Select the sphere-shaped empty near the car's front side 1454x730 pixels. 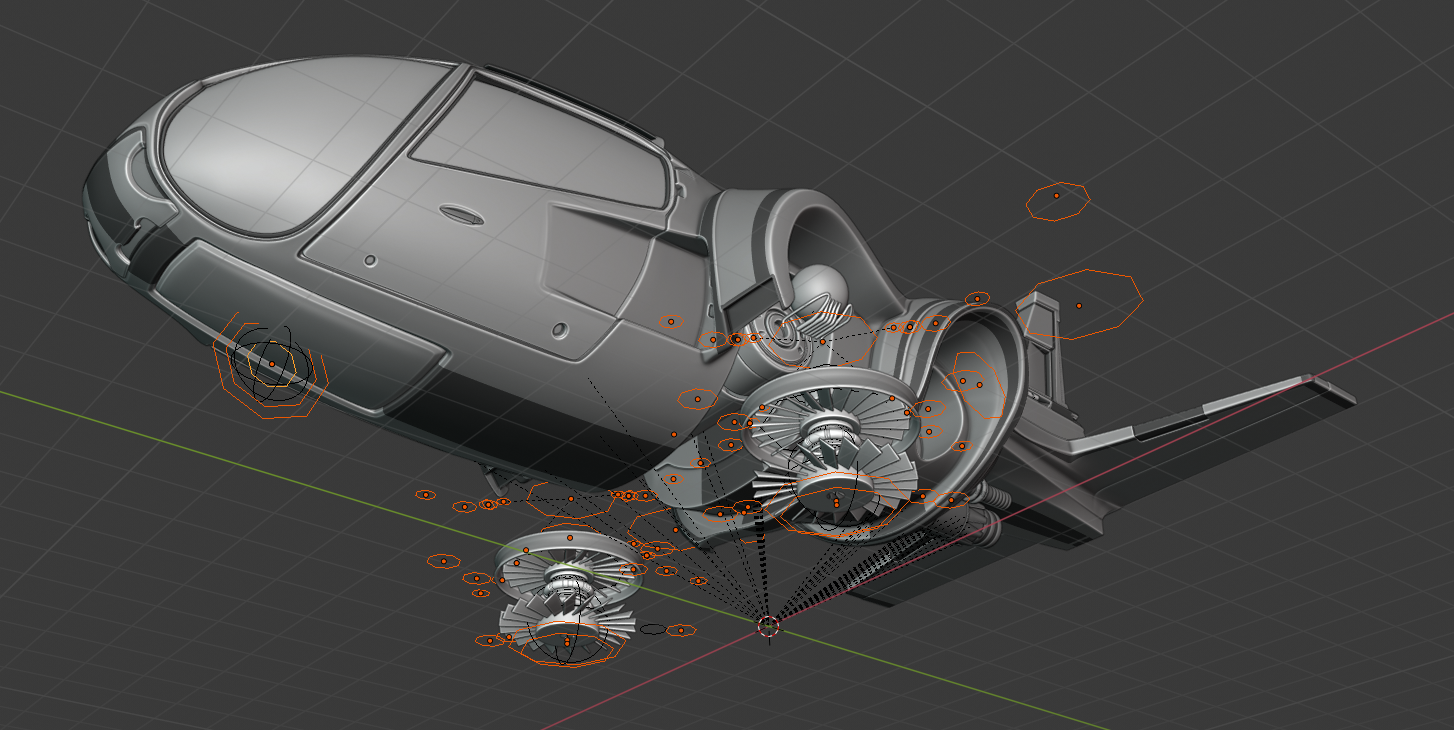(270, 366)
